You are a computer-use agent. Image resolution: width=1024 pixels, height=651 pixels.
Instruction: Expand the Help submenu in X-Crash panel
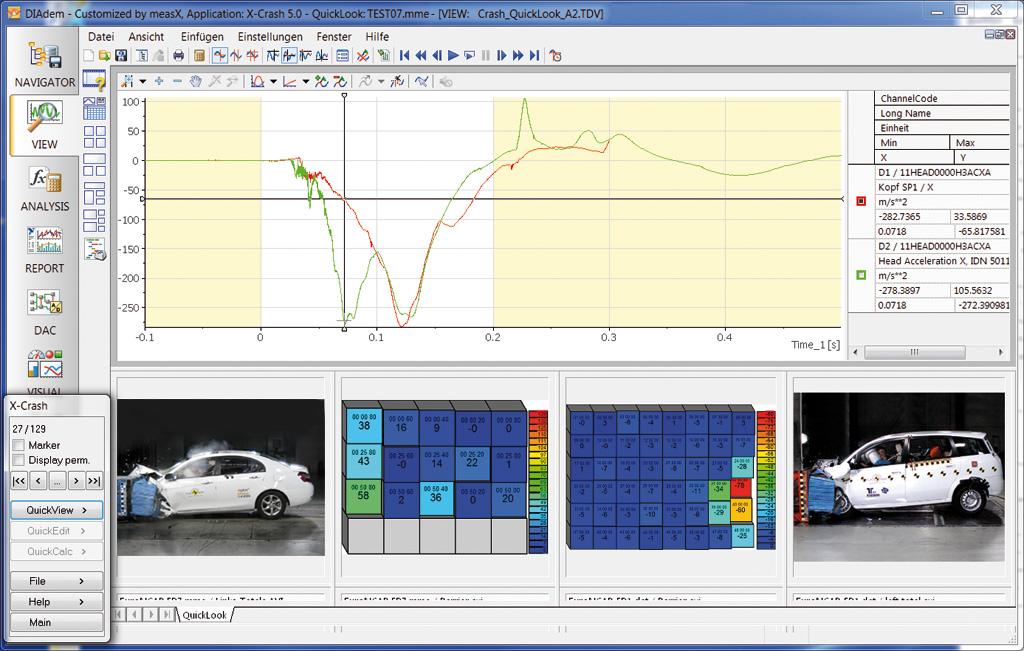pyautogui.click(x=57, y=601)
